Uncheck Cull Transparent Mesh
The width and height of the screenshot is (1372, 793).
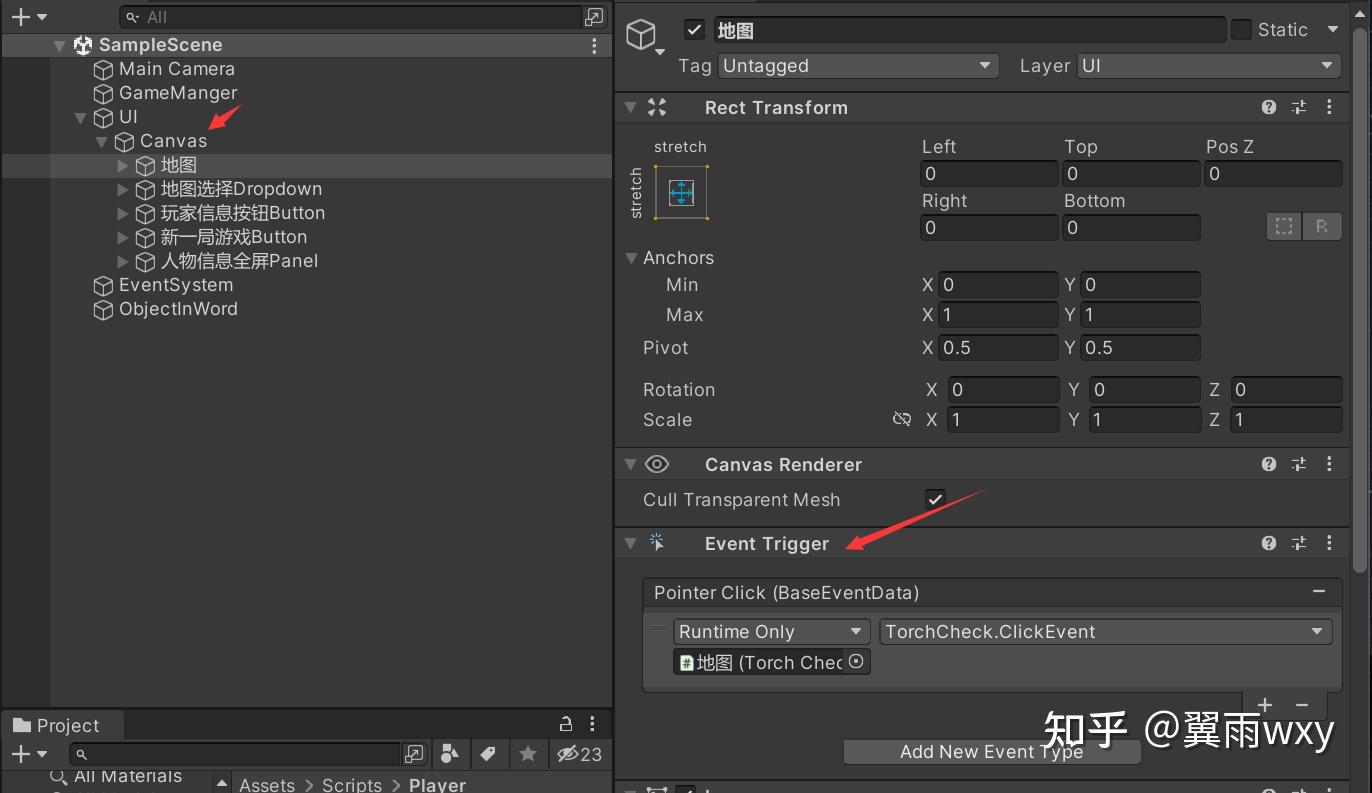pos(935,499)
